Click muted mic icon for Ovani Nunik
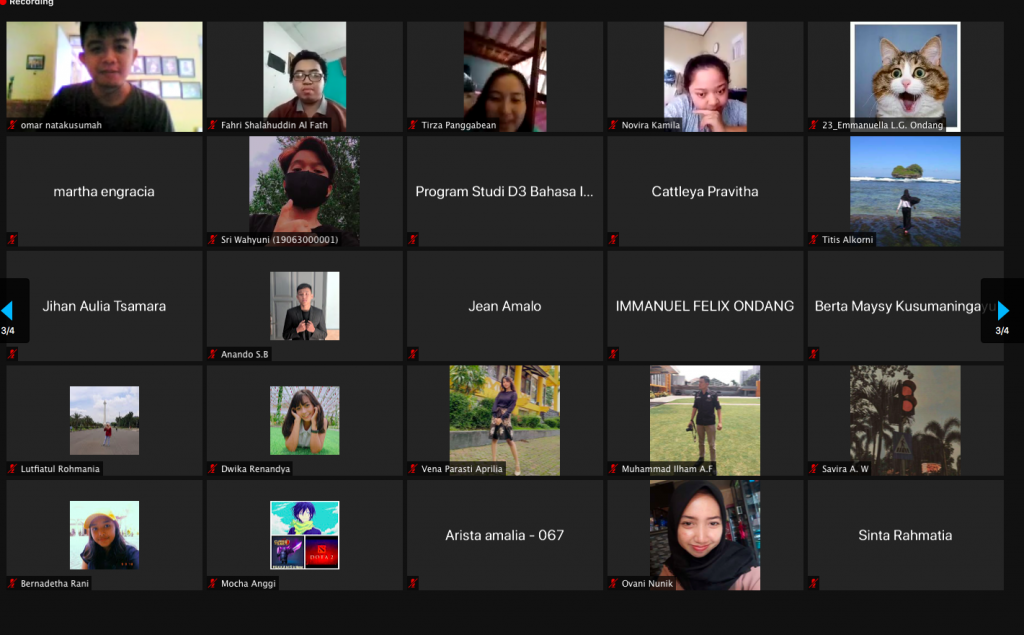Viewport: 1024px width, 635px height. 613,583
